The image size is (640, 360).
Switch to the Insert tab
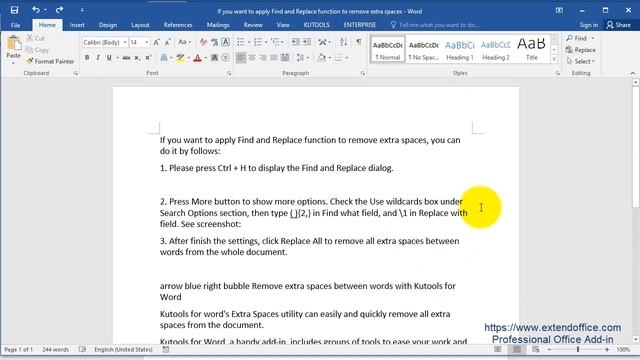tap(77, 25)
